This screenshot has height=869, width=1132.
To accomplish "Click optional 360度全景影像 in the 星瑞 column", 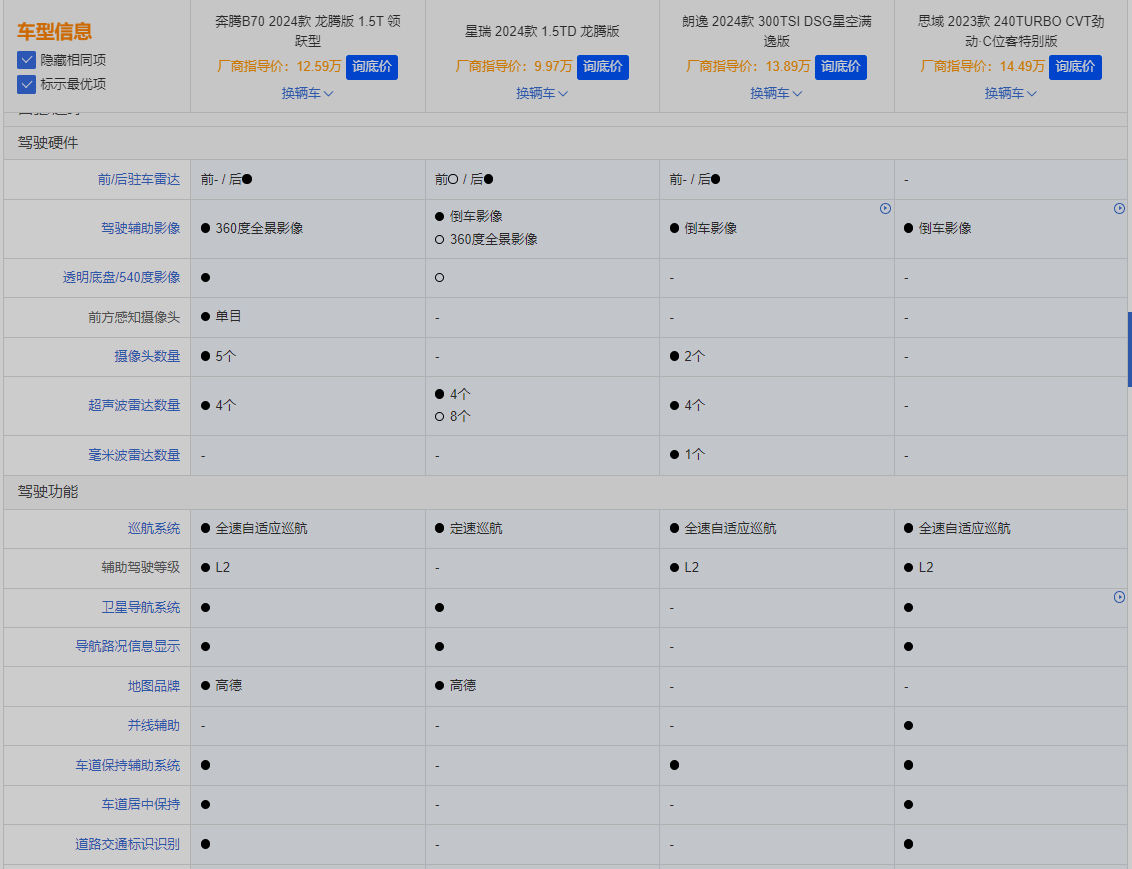I will [494, 239].
